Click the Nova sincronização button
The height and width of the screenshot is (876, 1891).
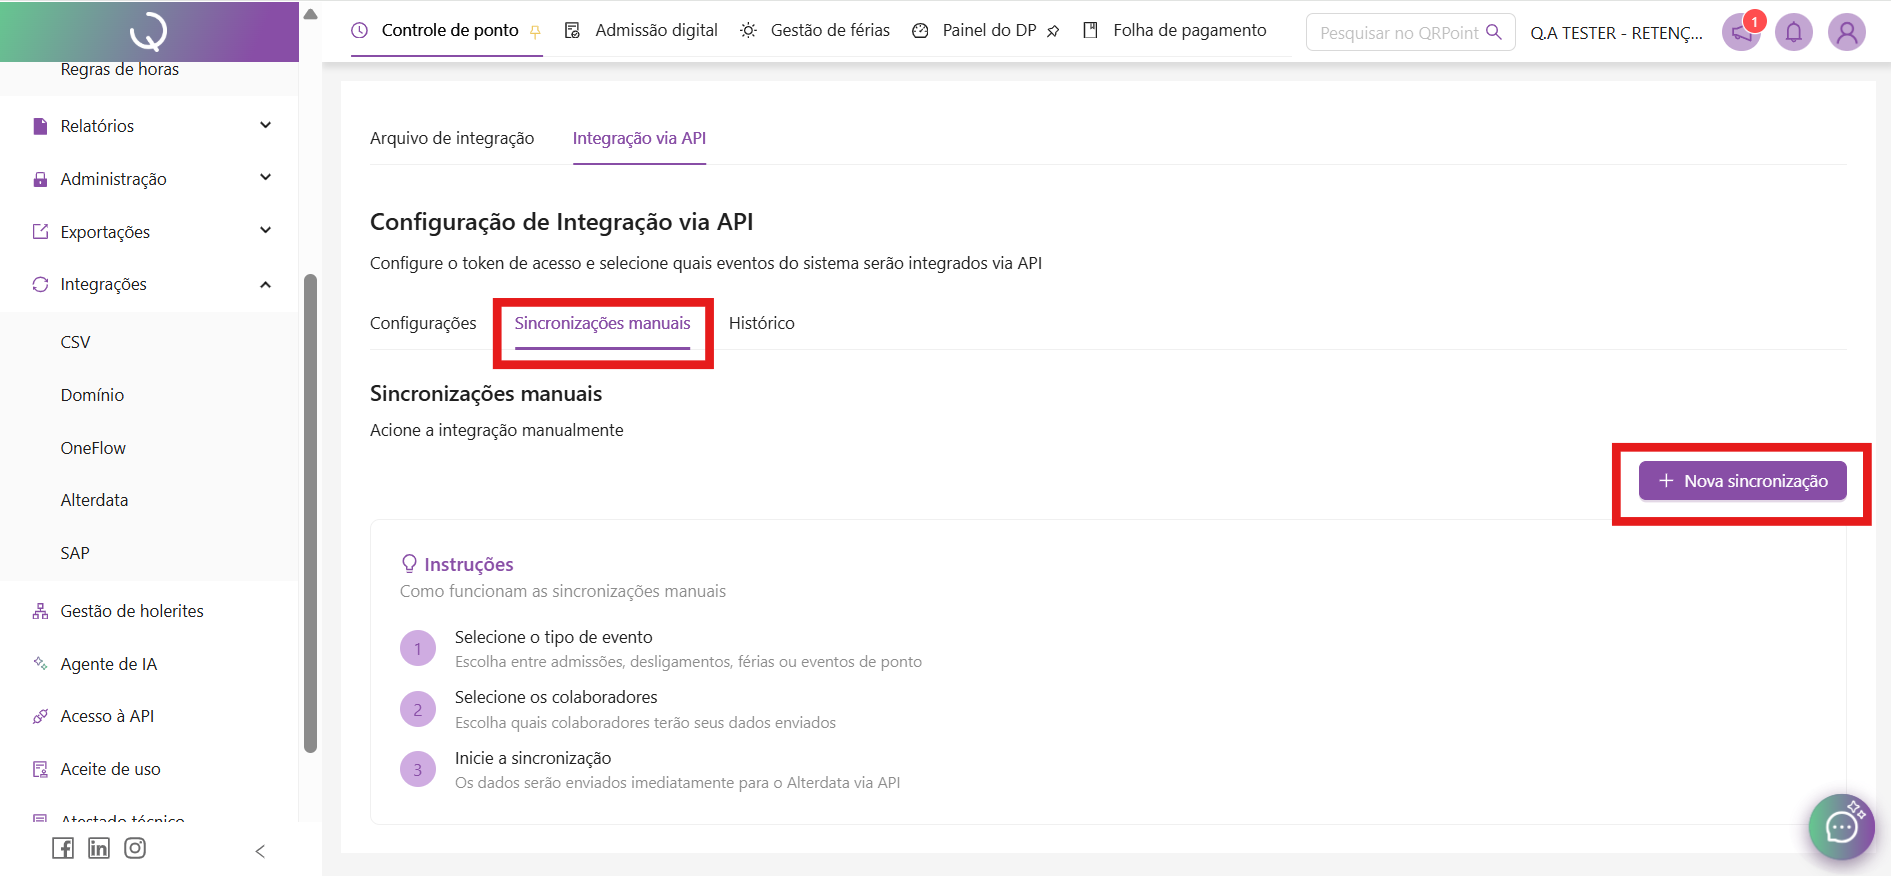click(1742, 481)
